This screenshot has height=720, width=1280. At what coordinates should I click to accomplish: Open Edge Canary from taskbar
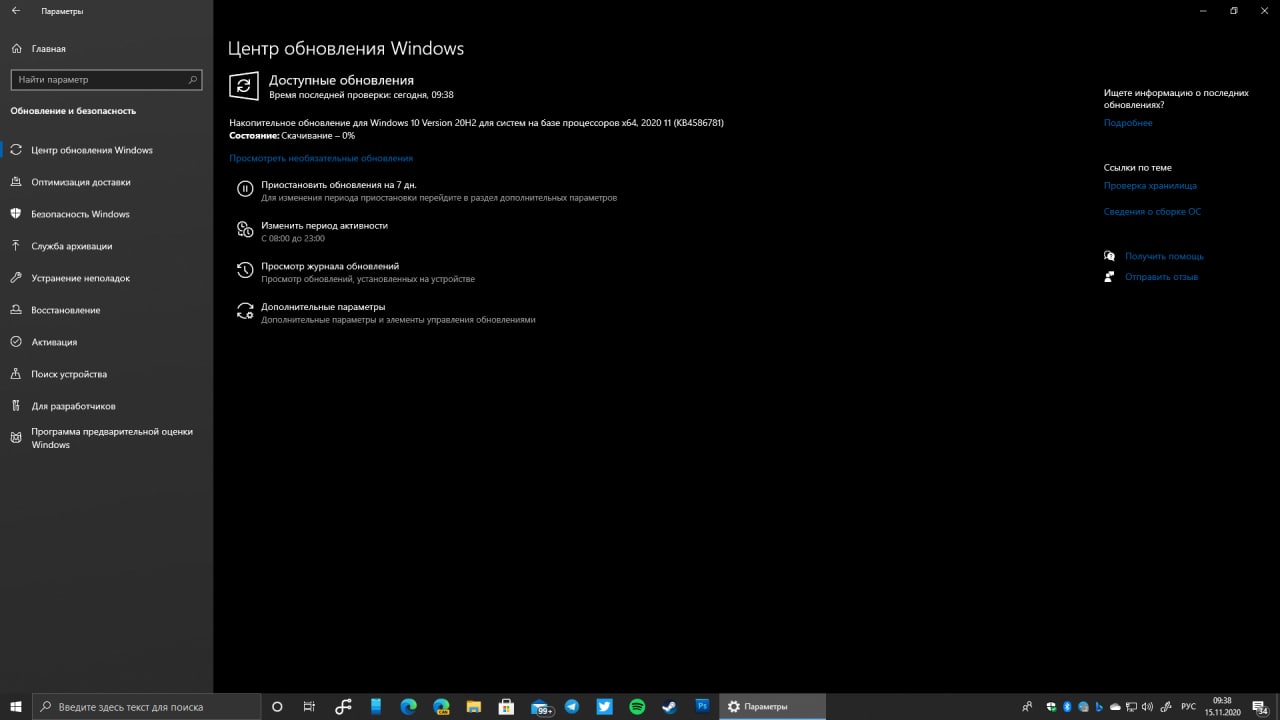point(441,706)
